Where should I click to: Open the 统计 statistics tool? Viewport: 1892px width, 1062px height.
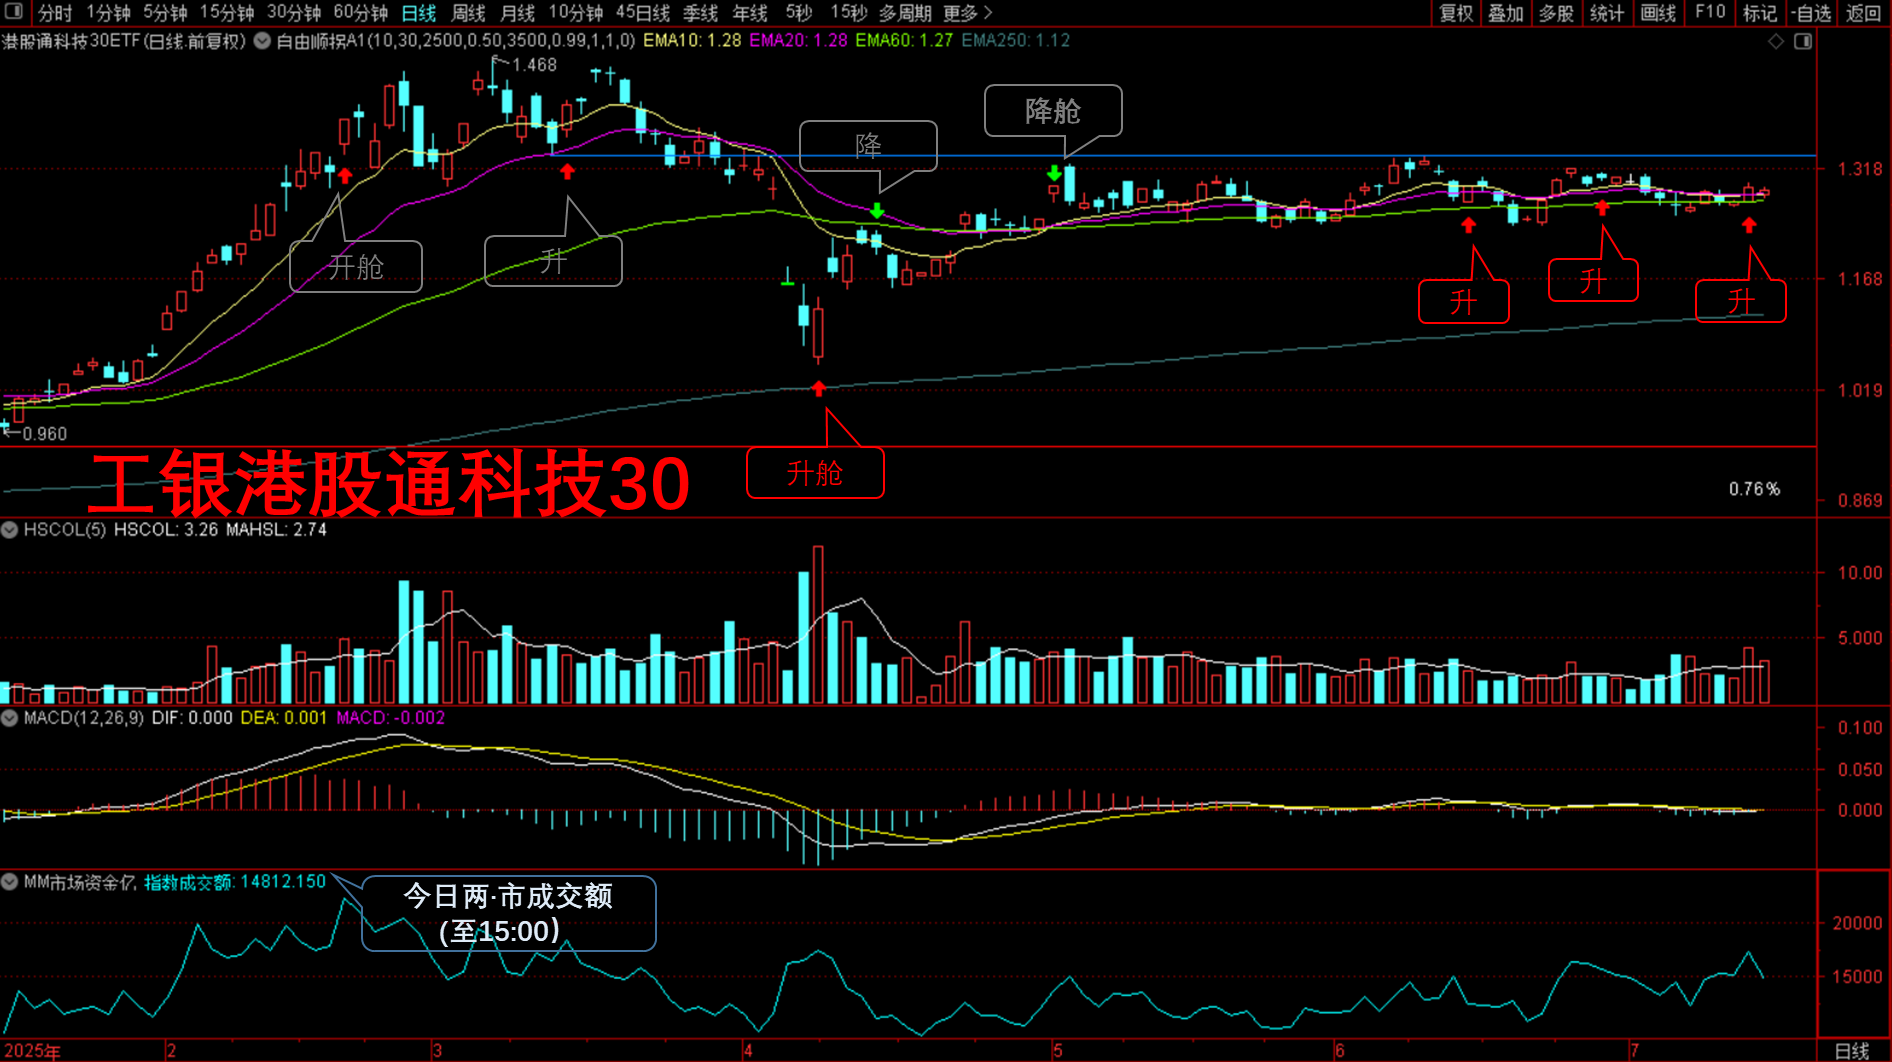1607,13
